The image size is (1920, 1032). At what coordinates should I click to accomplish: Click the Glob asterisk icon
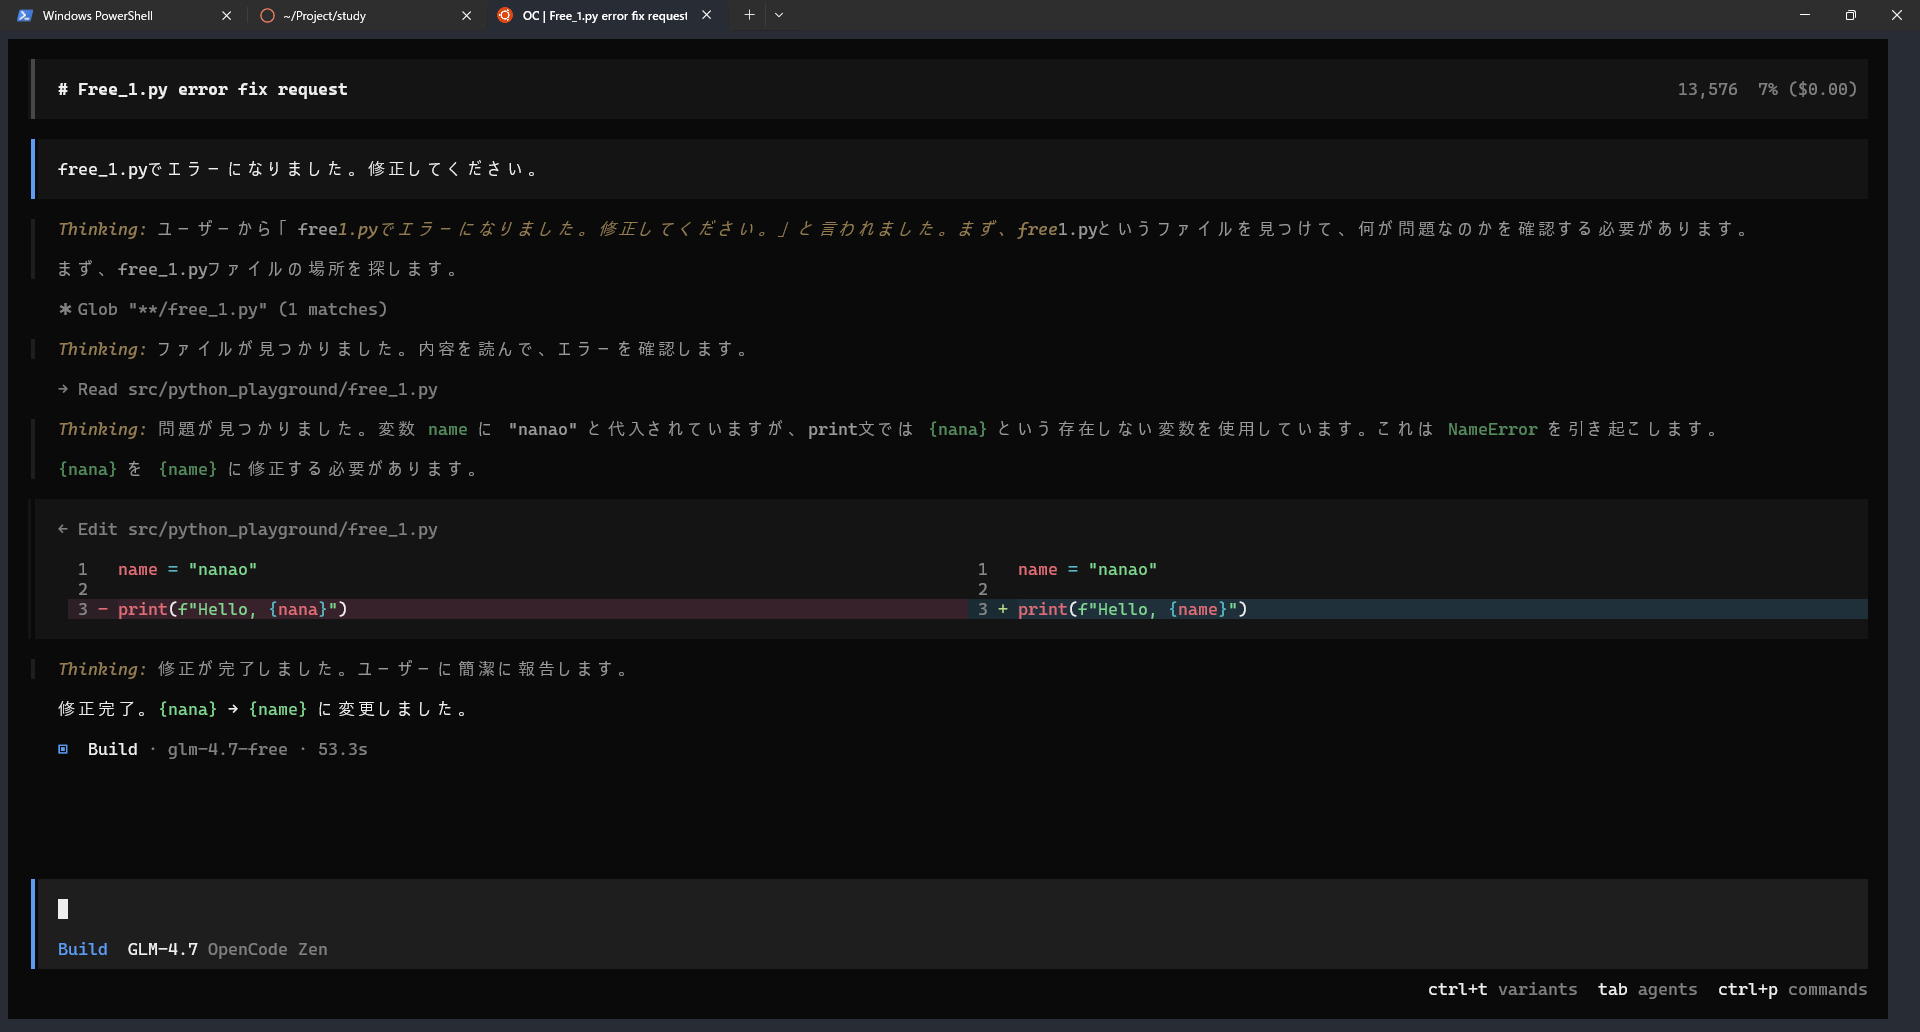(64, 310)
